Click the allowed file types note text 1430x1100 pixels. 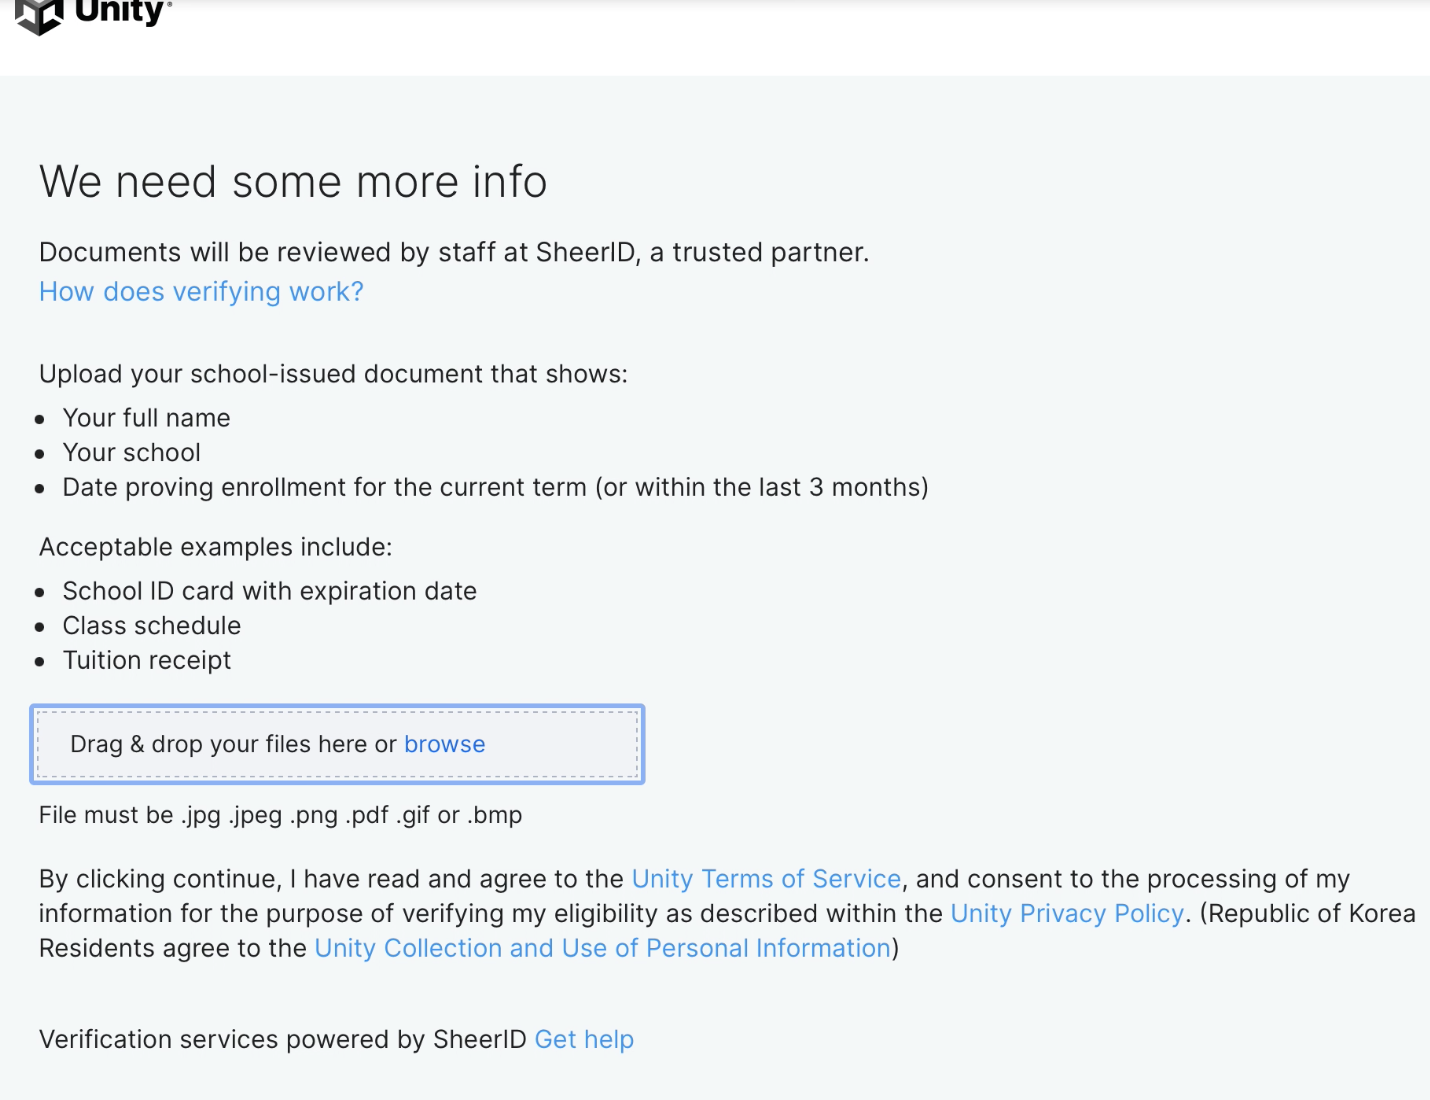280,815
